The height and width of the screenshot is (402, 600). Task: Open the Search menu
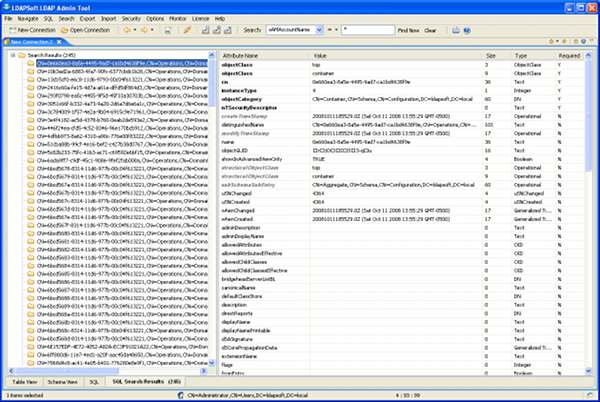[x=66, y=18]
